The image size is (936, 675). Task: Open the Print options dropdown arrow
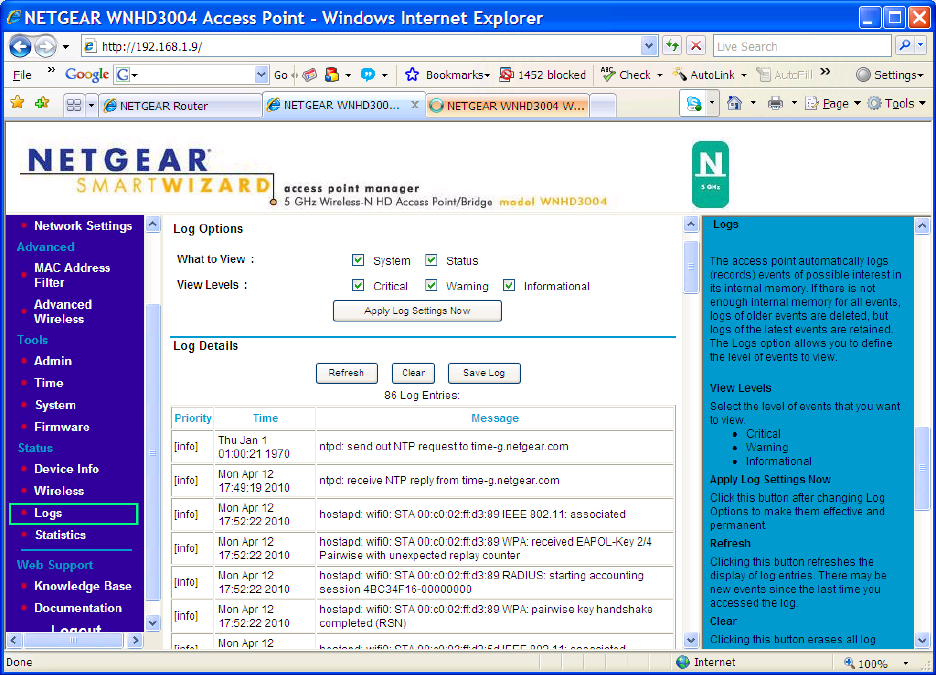pyautogui.click(x=794, y=103)
